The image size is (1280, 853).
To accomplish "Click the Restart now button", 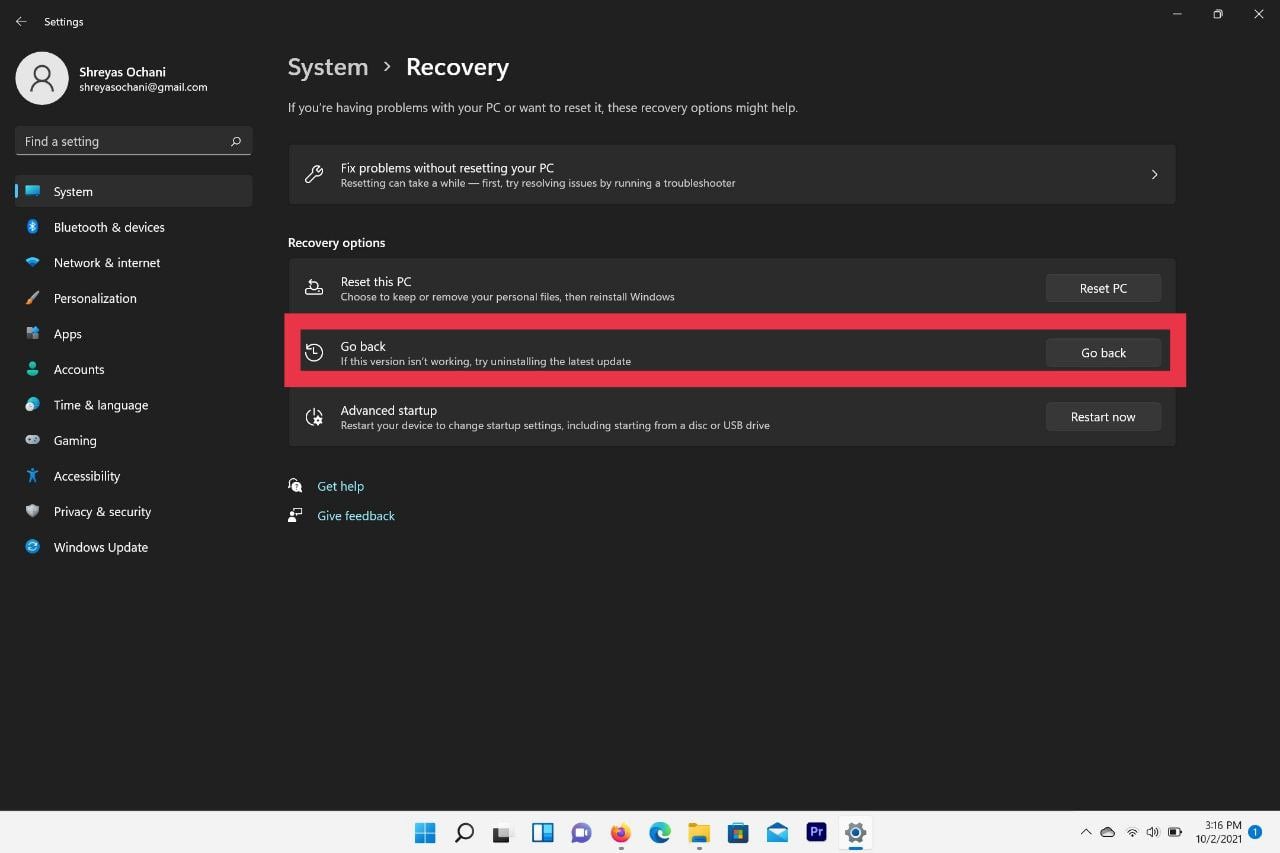I will (x=1103, y=417).
